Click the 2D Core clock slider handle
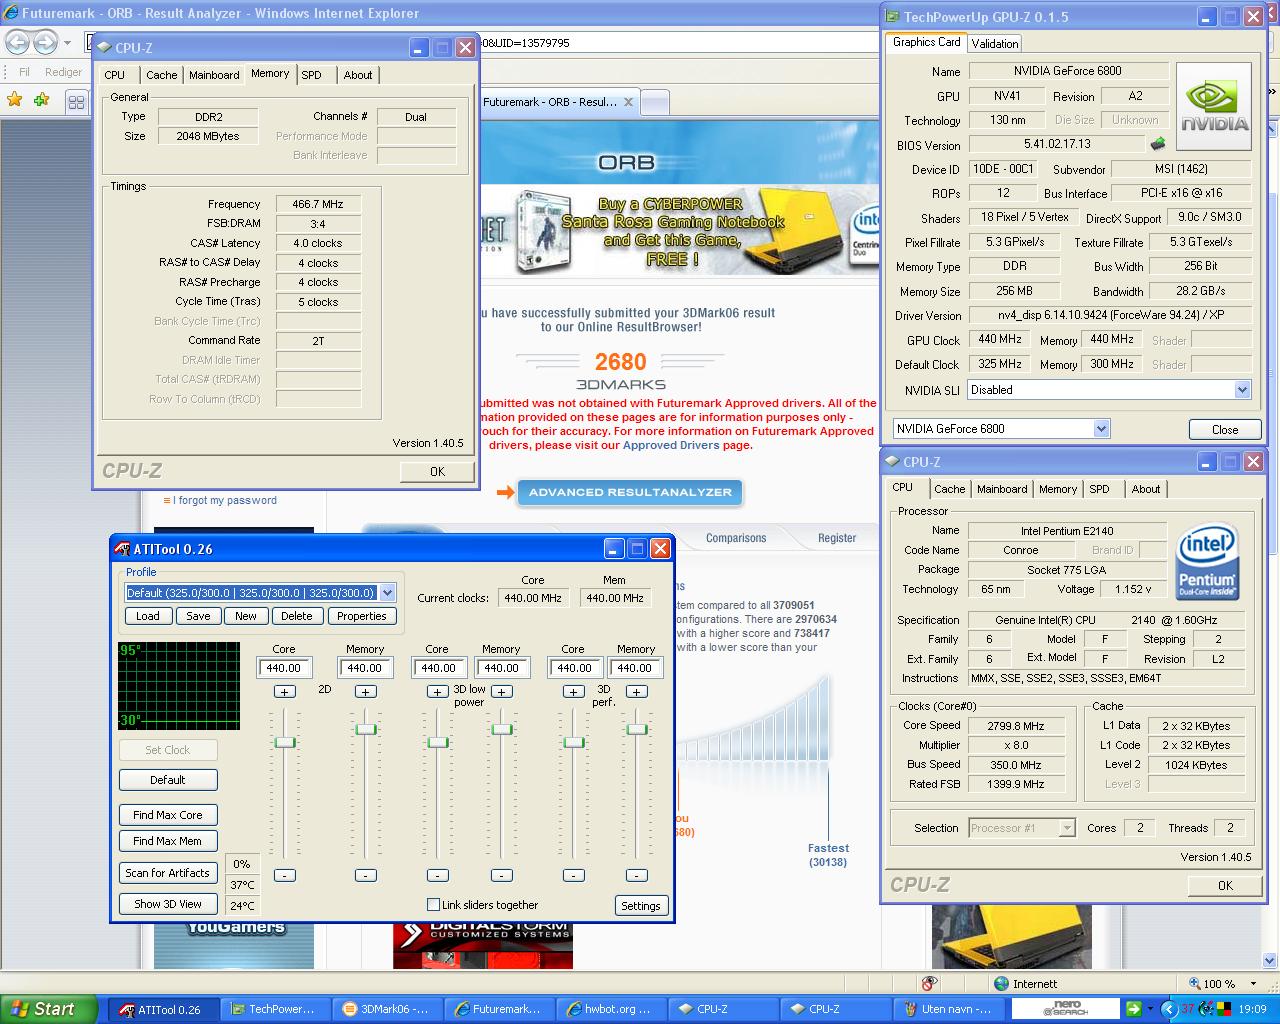This screenshot has width=1280, height=1024. (285, 742)
